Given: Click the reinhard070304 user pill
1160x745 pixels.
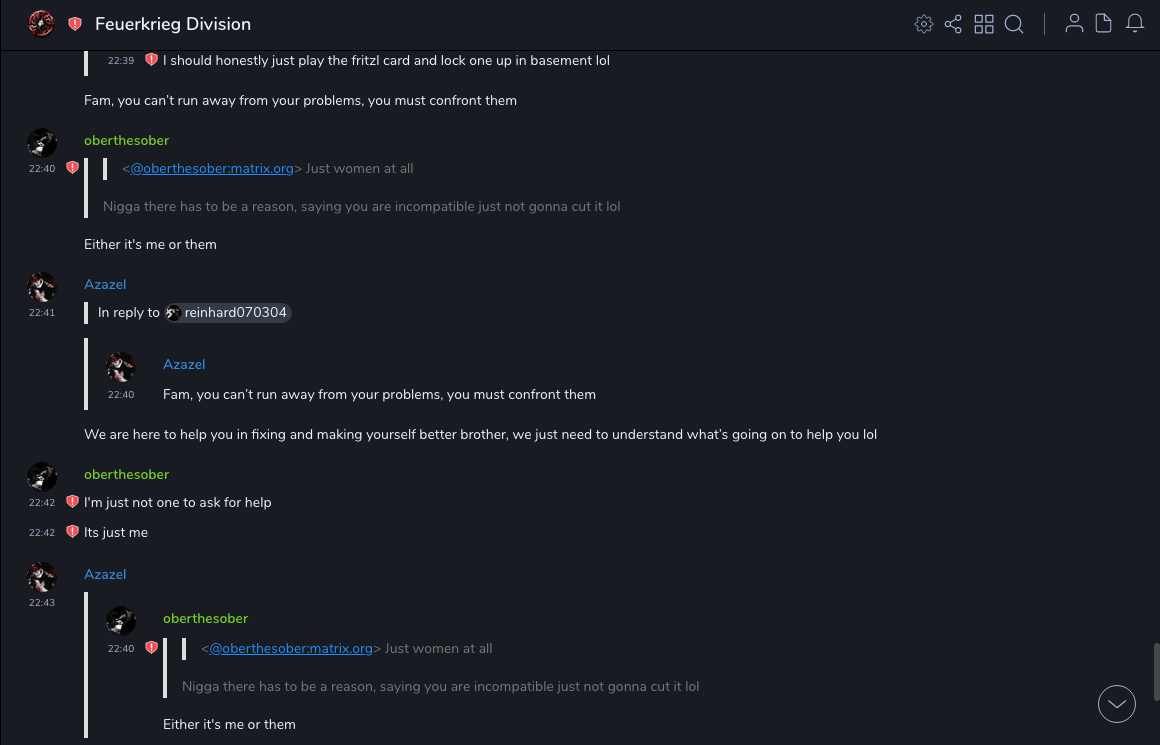Looking at the screenshot, I should pyautogui.click(x=229, y=313).
